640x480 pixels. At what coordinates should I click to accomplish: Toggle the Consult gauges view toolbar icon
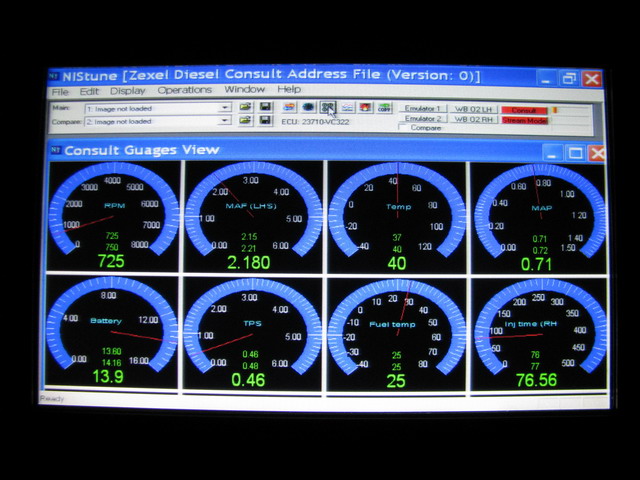click(328, 107)
